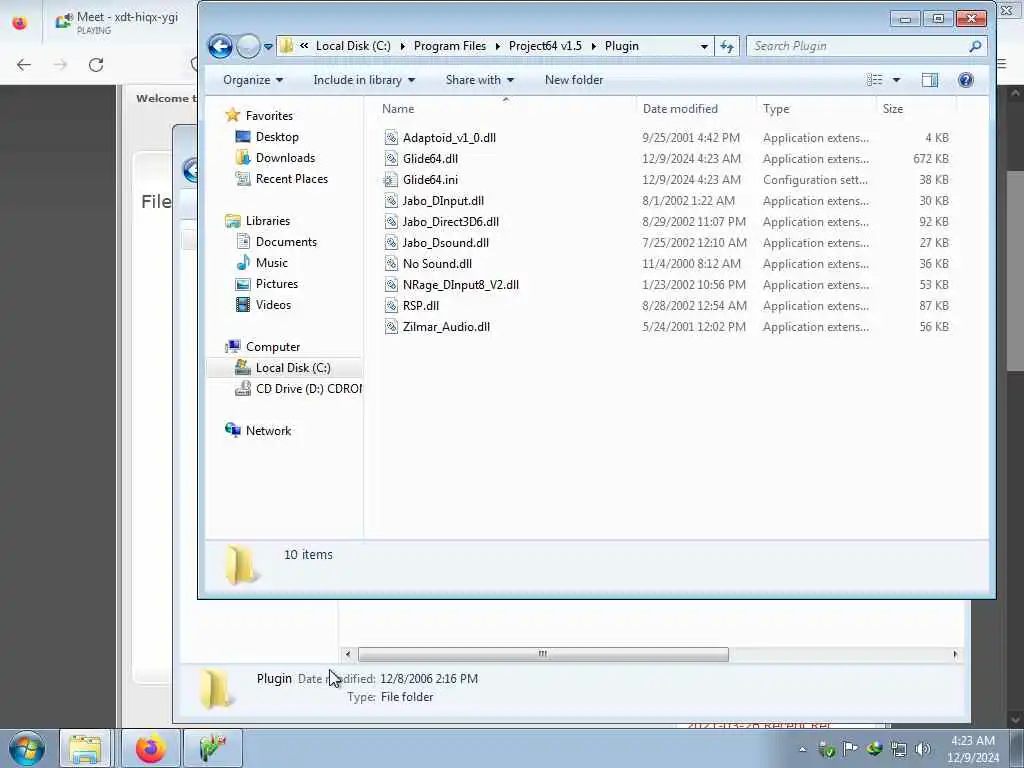Click the Windows Start orb
1024x768 pixels.
tap(27, 748)
